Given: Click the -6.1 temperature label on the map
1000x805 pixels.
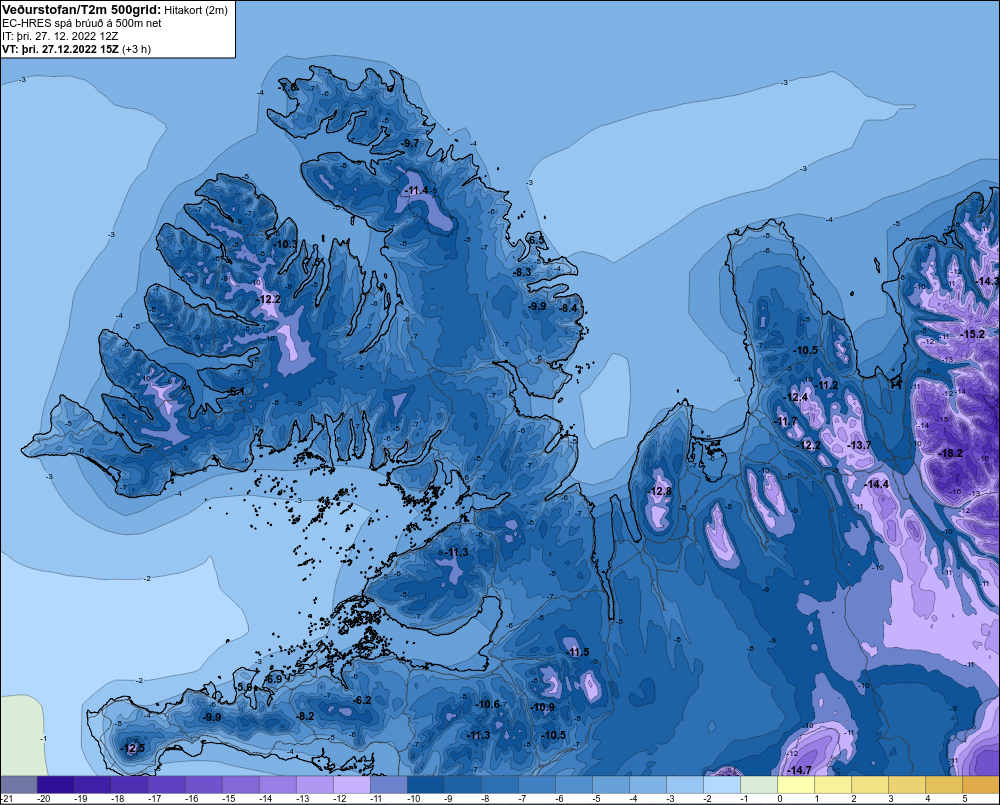Looking at the screenshot, I should coord(235,392).
